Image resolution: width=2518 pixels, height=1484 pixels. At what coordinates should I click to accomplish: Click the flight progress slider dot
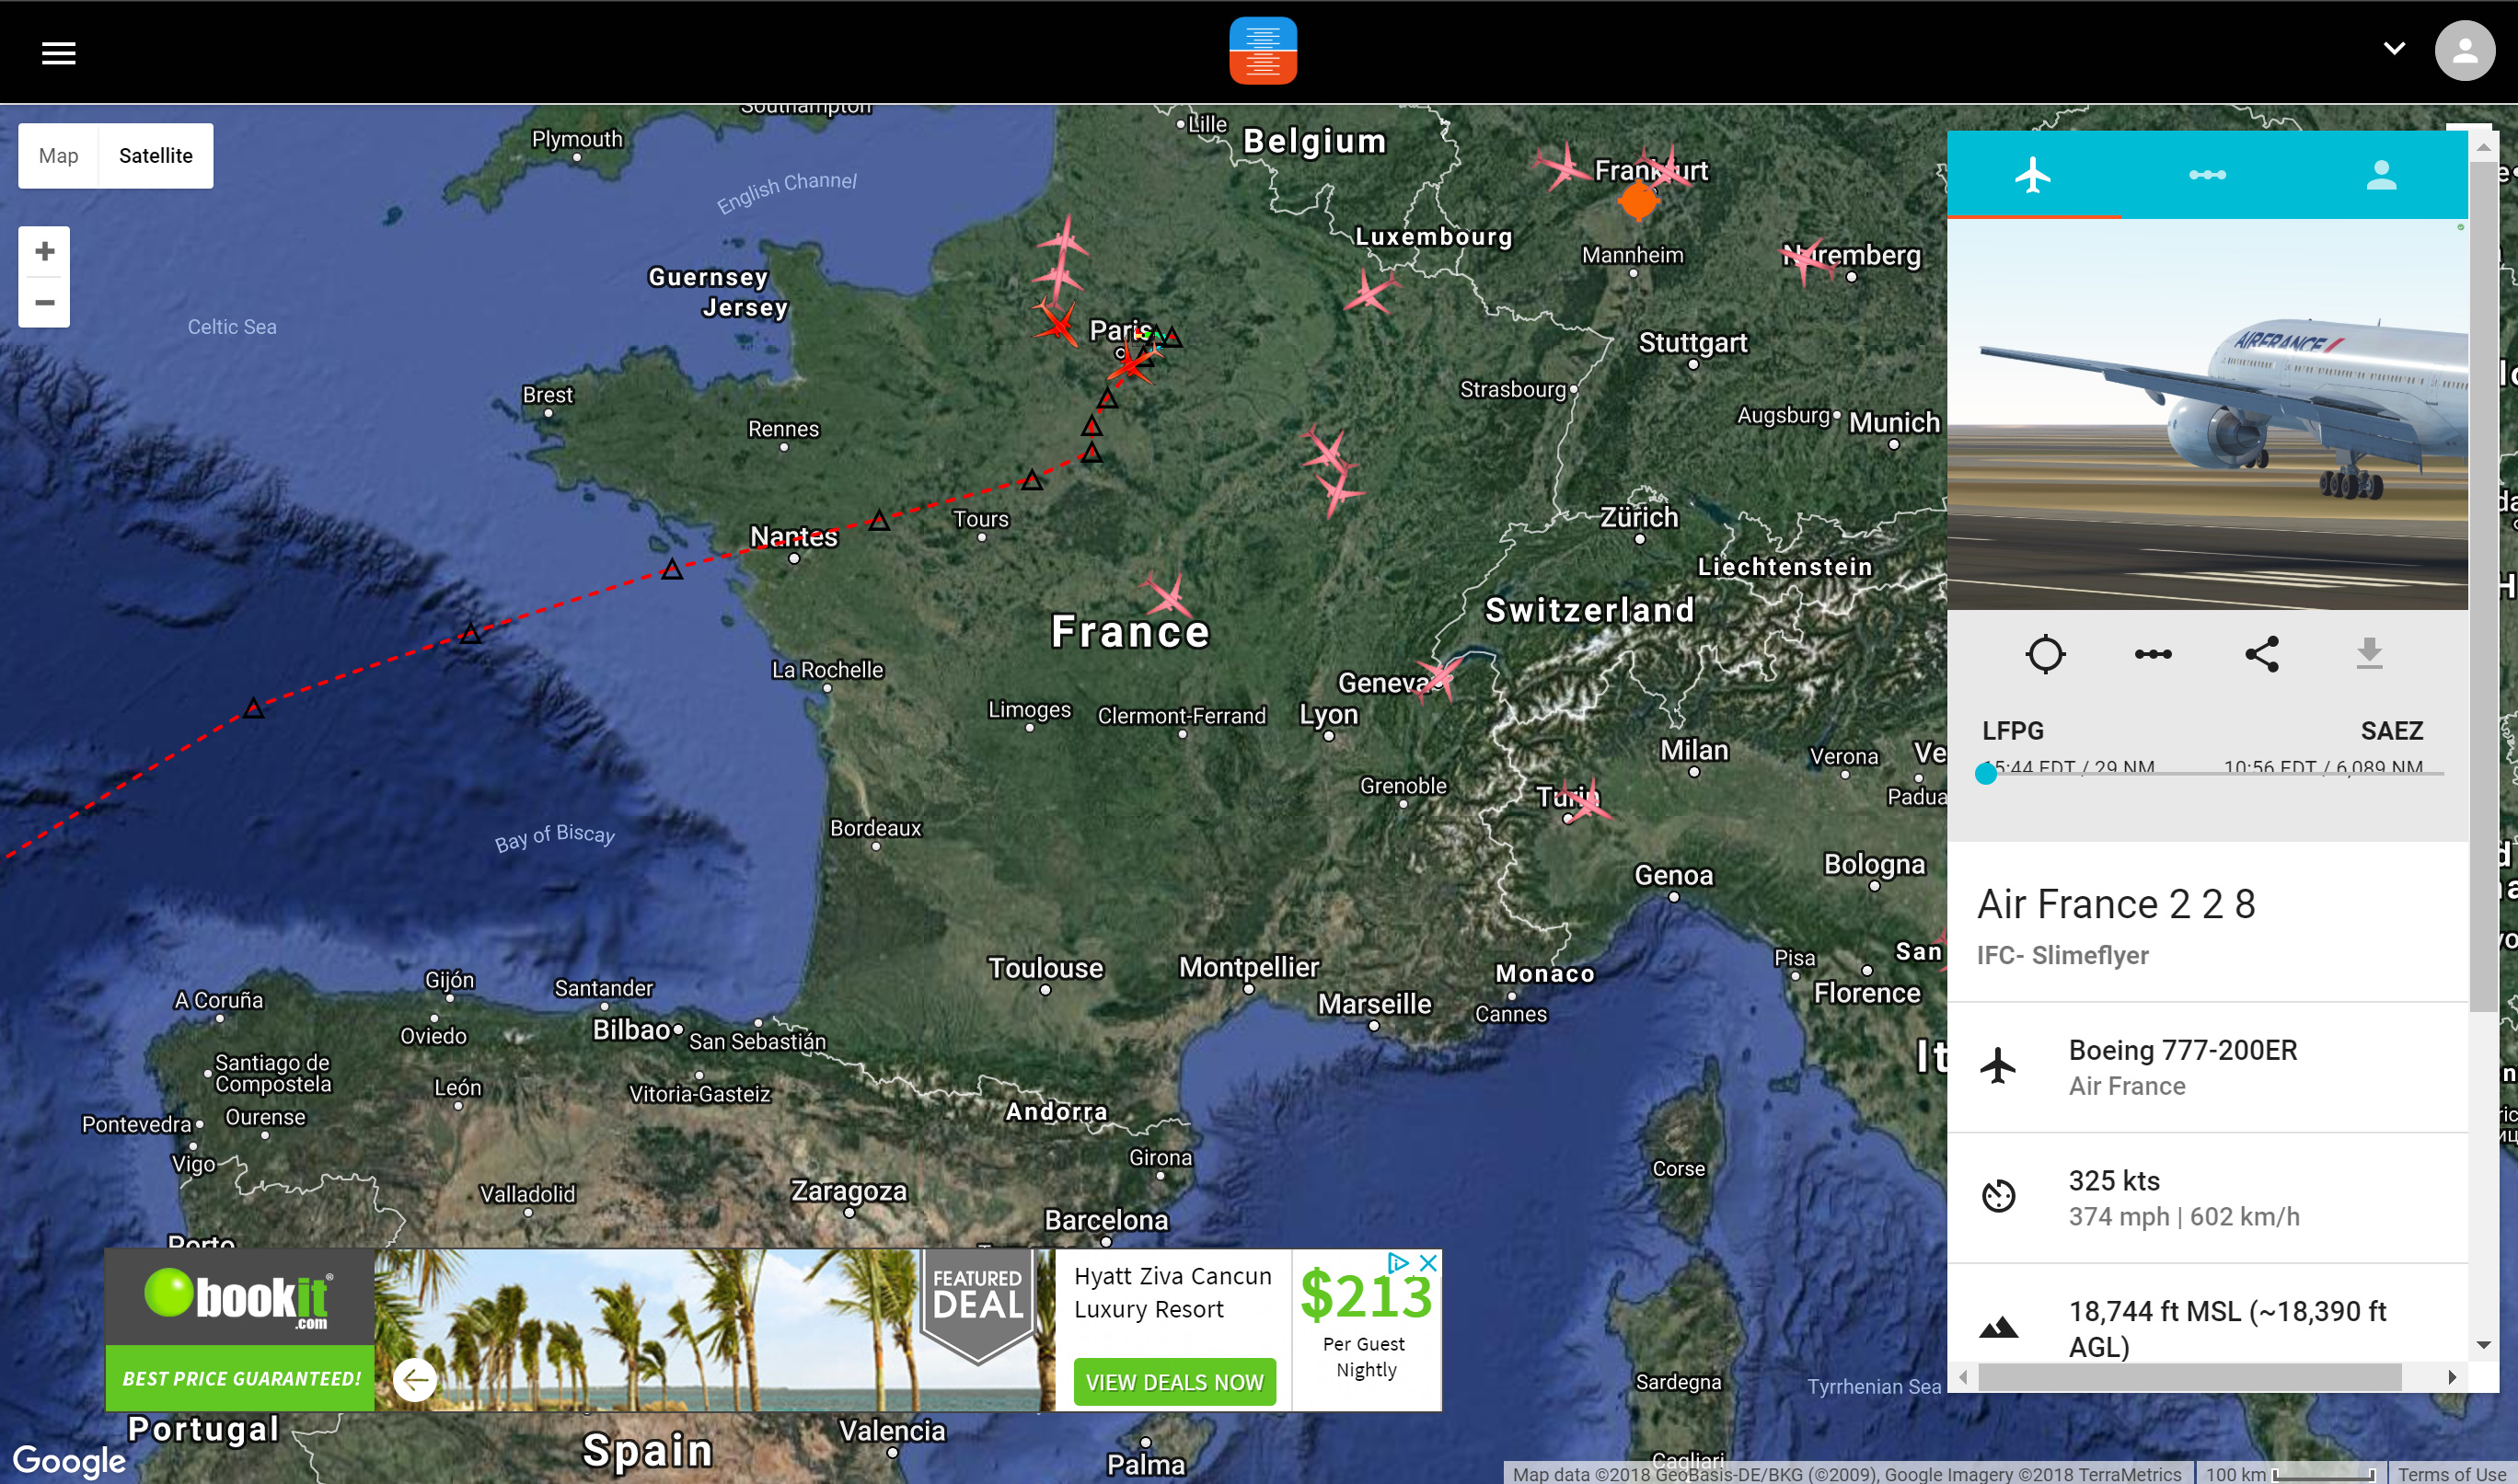1986,774
